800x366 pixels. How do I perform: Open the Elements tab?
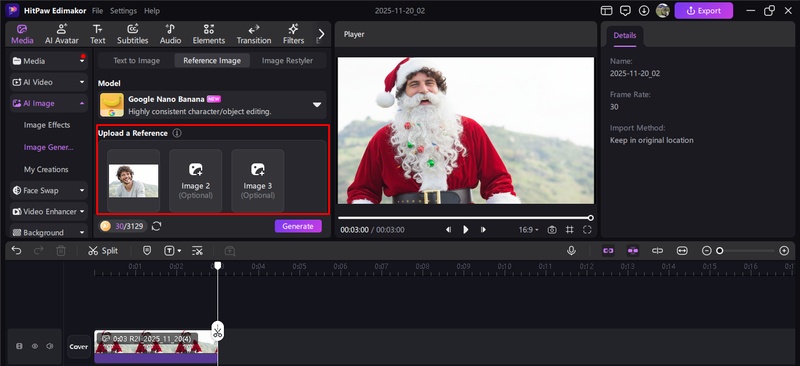coord(209,34)
